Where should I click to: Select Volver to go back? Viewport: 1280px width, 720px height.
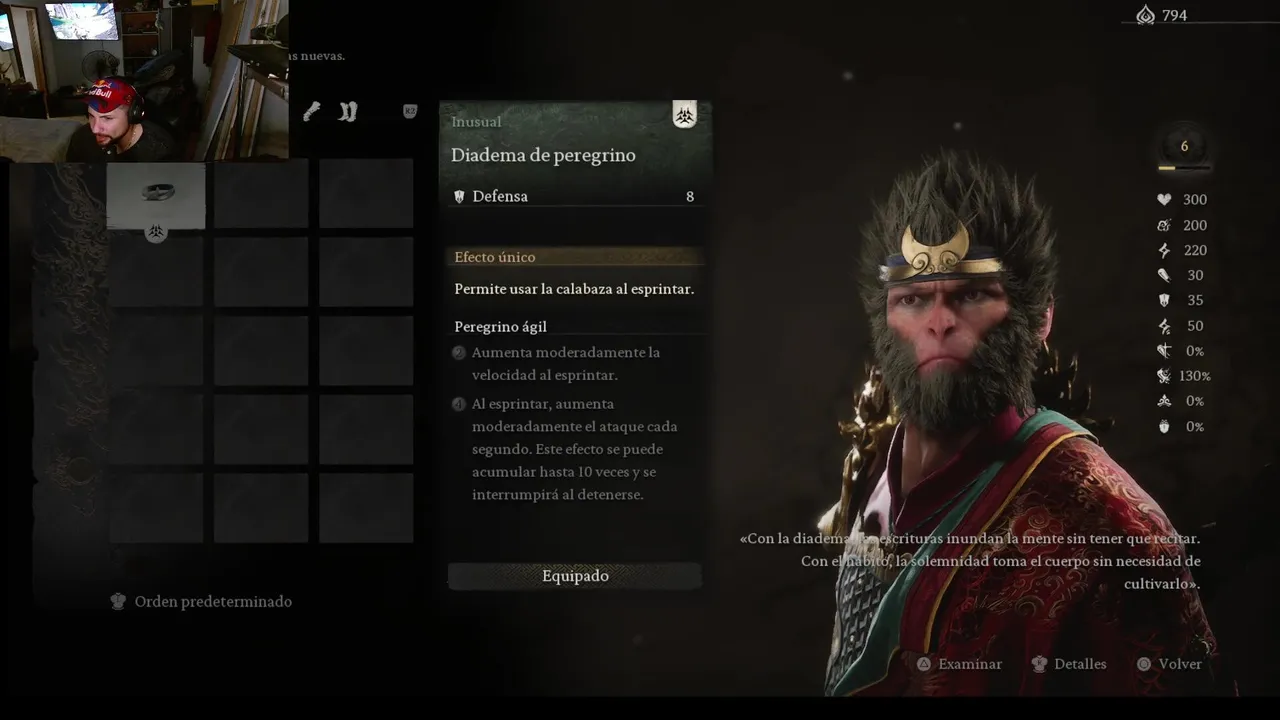point(1169,664)
